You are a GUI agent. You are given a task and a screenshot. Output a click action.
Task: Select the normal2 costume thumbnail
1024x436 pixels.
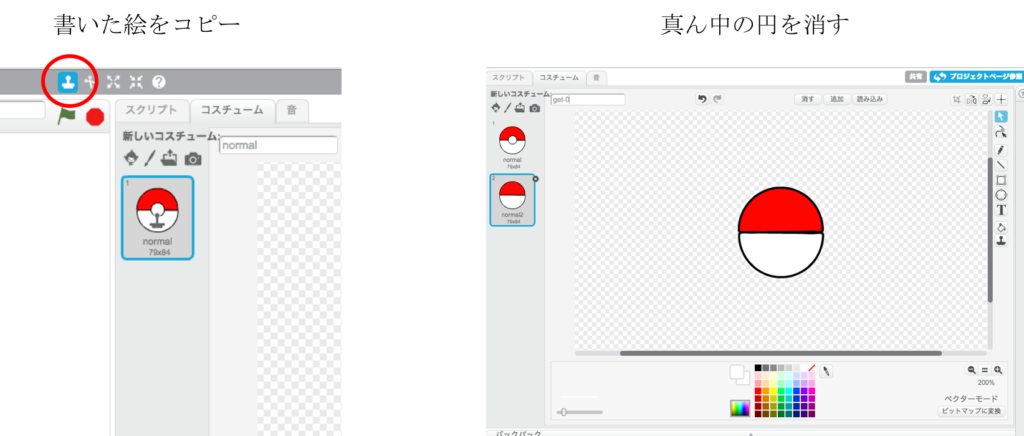point(512,200)
